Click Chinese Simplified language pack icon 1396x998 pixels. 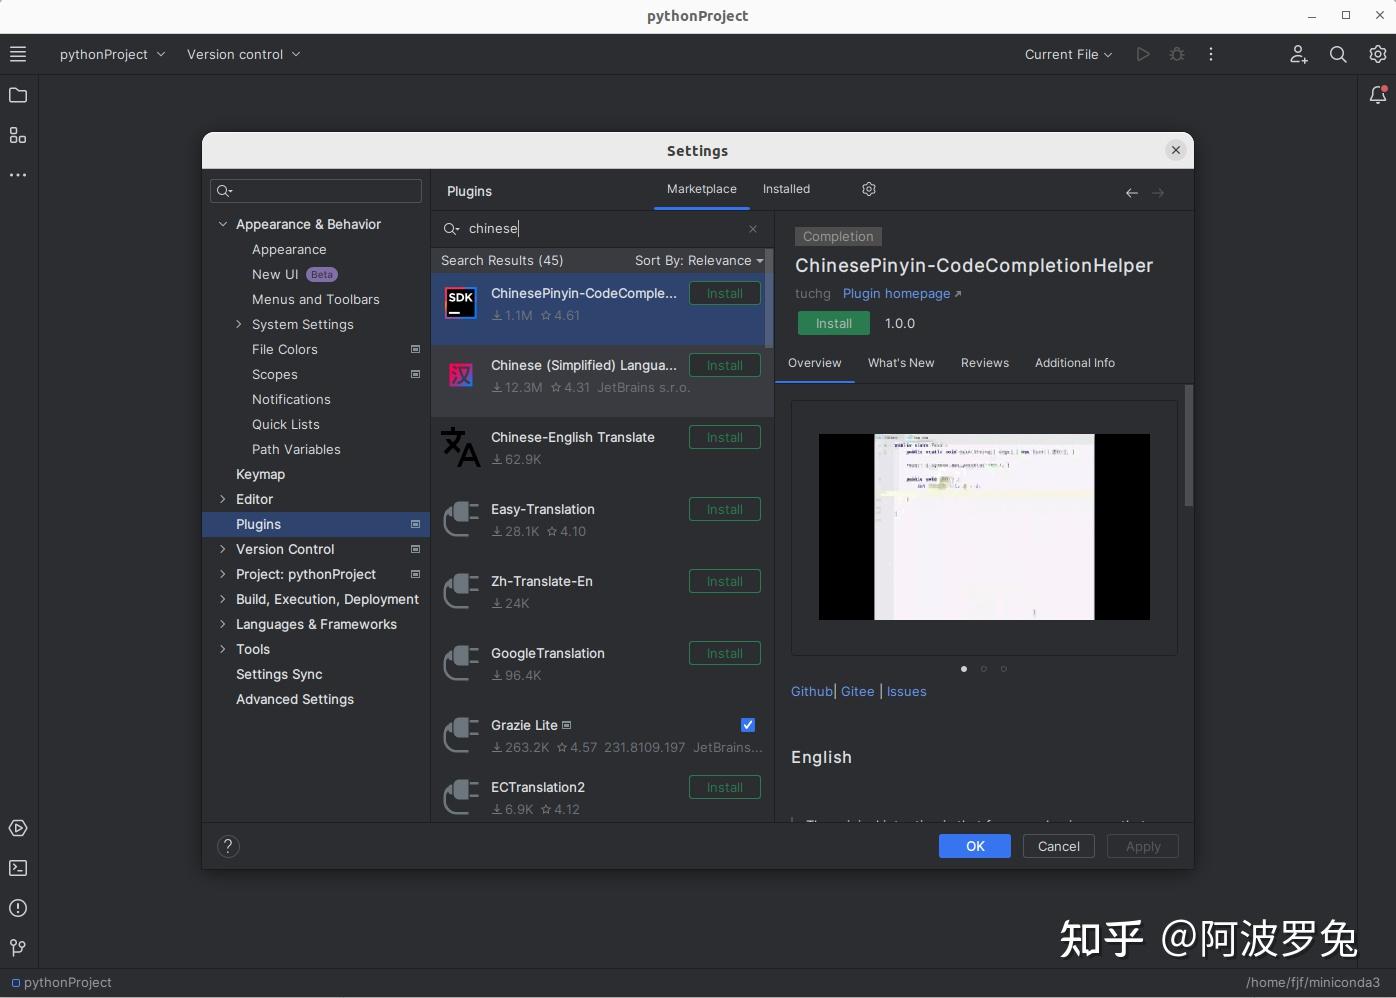[x=461, y=376]
